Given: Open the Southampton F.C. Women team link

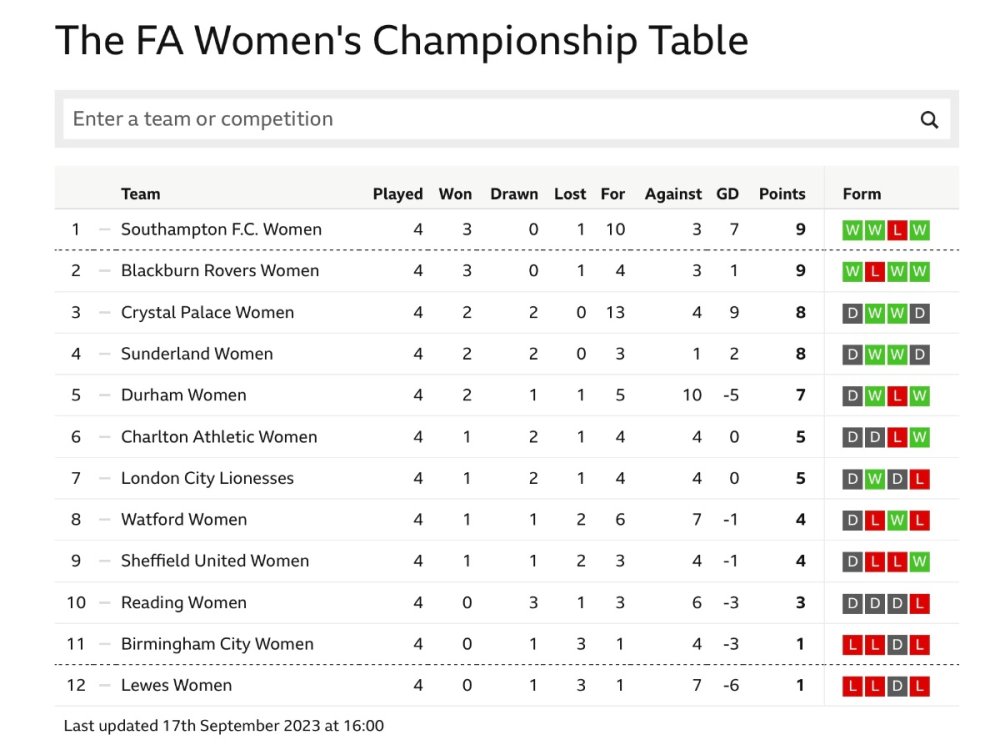Looking at the screenshot, I should (221, 230).
